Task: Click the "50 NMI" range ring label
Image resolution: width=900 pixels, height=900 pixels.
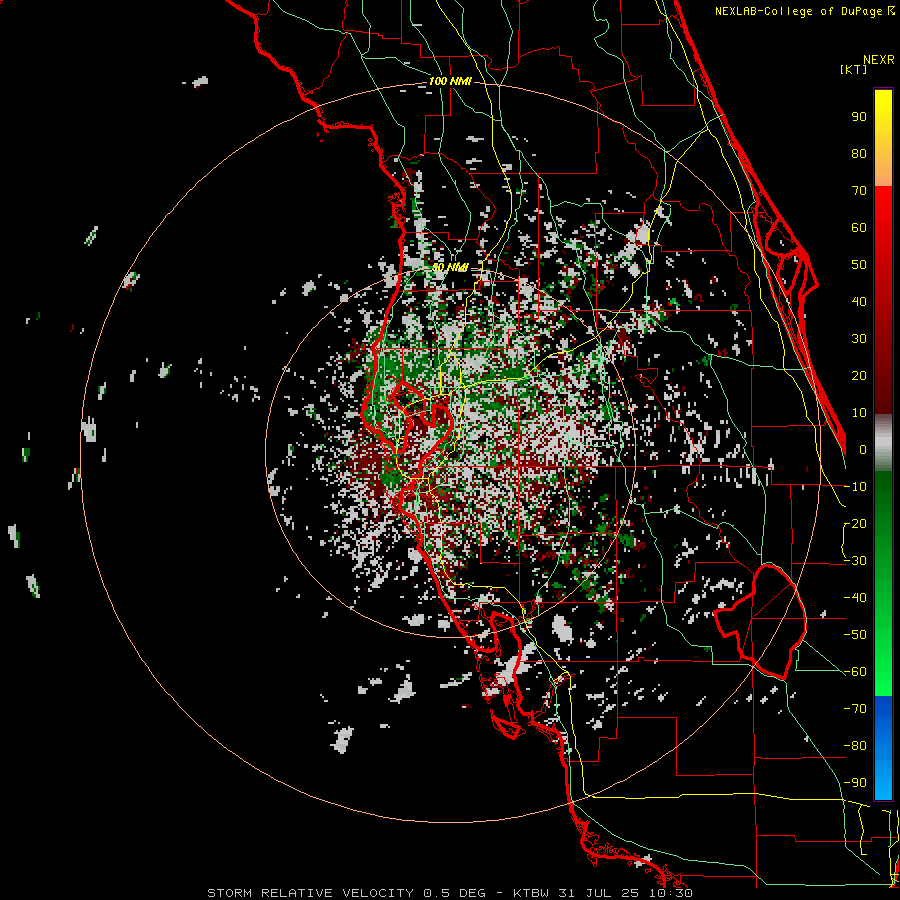Action: click(x=450, y=267)
